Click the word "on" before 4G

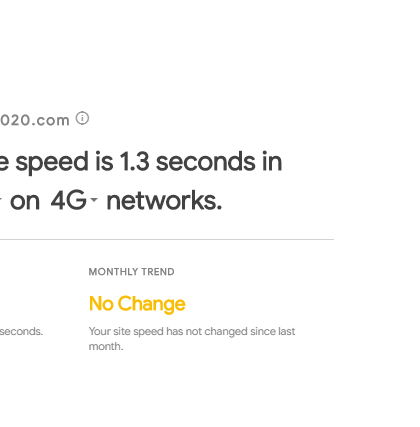[25, 202]
